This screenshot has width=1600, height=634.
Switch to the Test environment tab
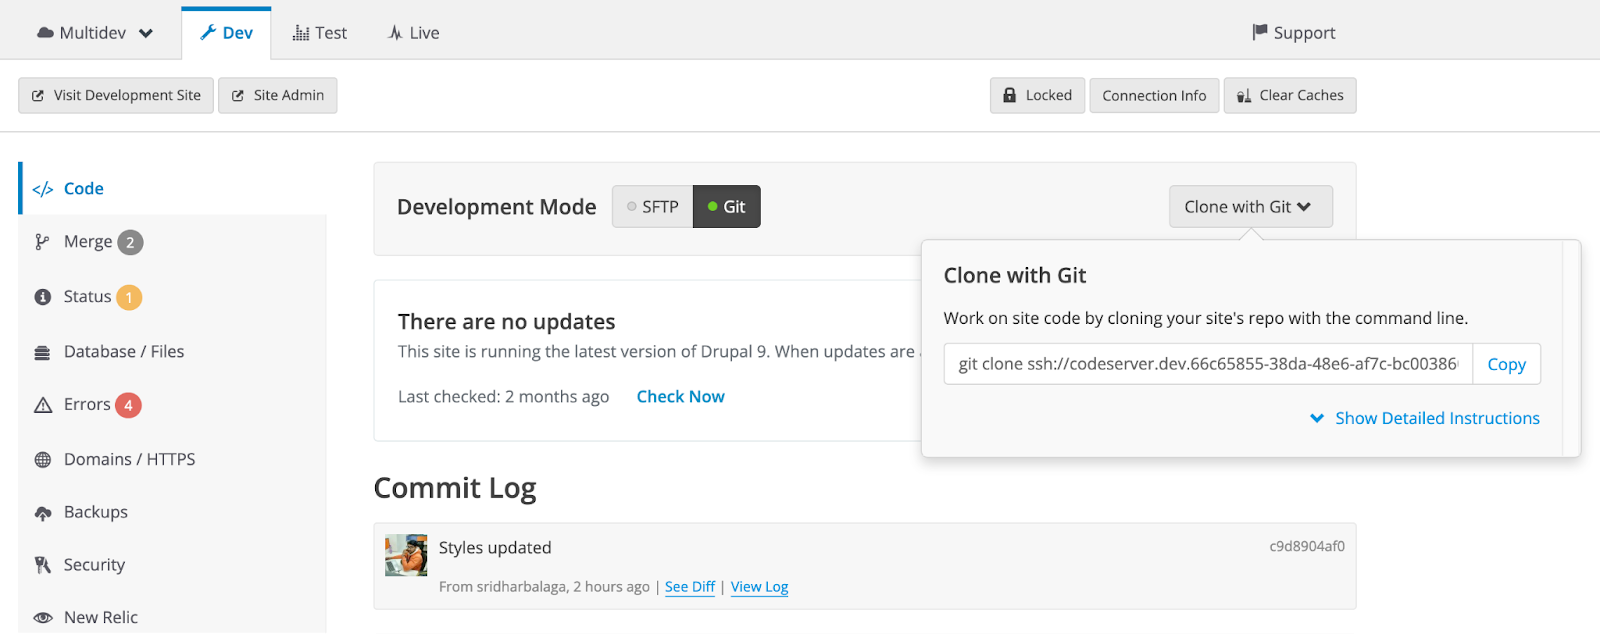coord(319,33)
